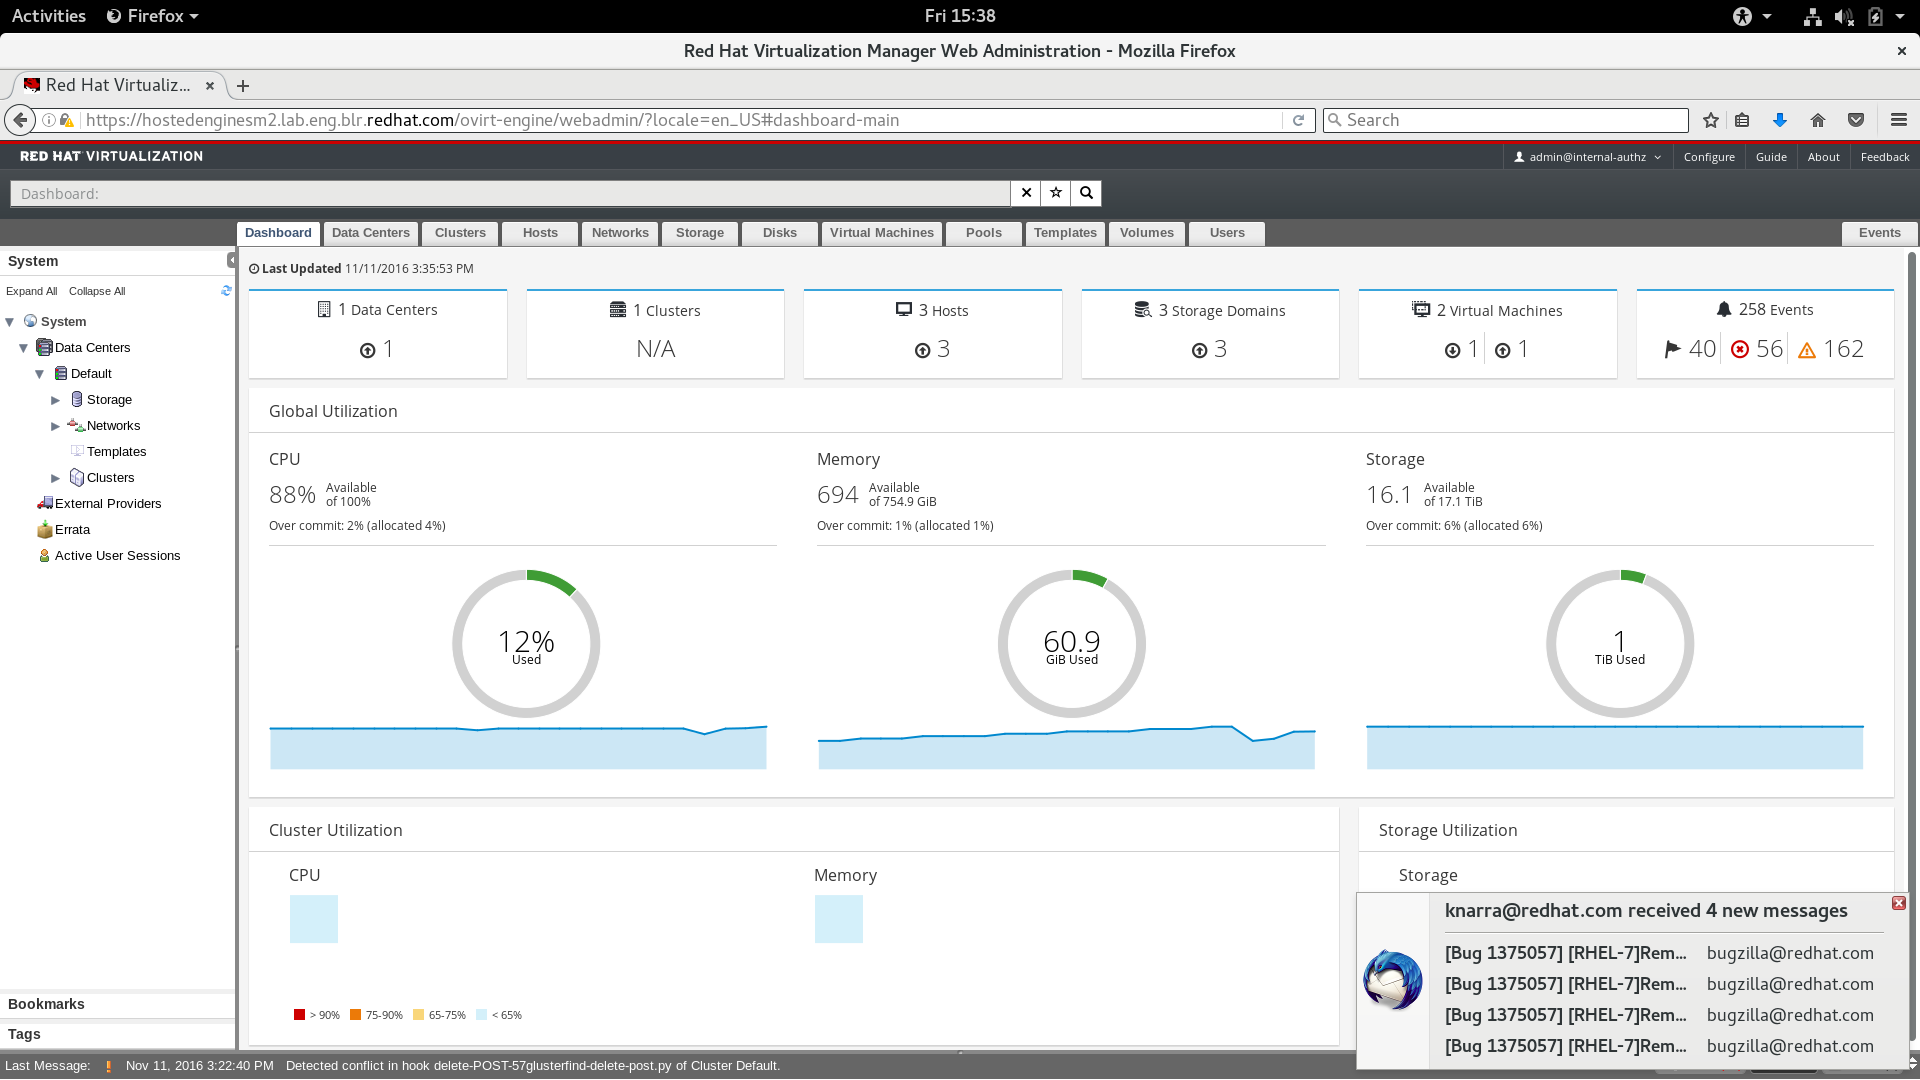Click the warning triangle events icon

tap(1807, 350)
